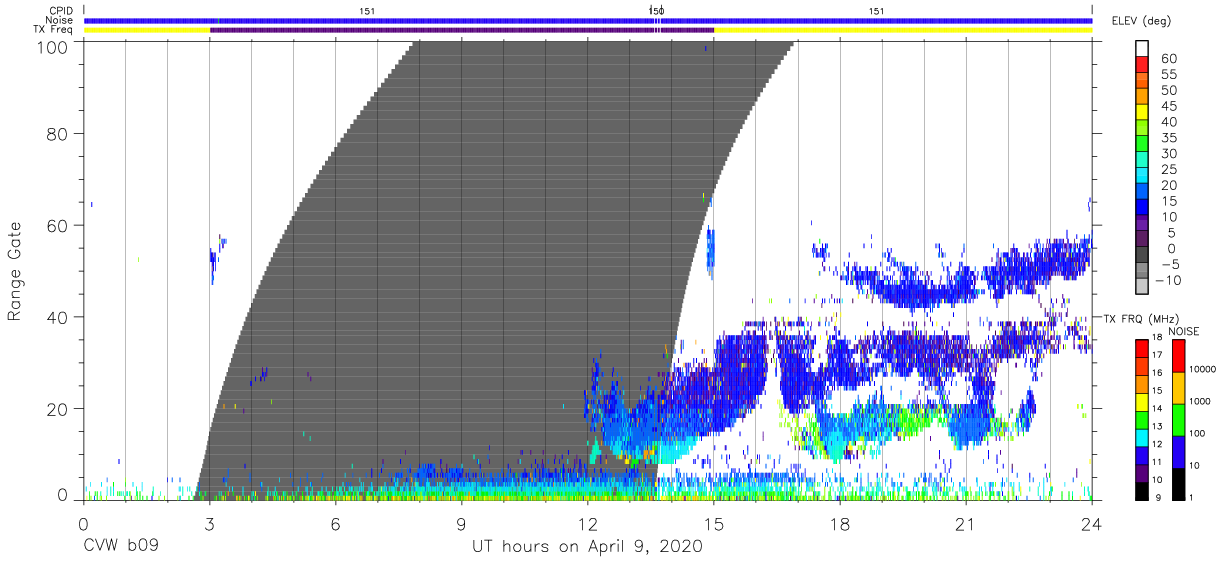Click the NOISE colorbar title
The image size is (1228, 567).
1185,330
